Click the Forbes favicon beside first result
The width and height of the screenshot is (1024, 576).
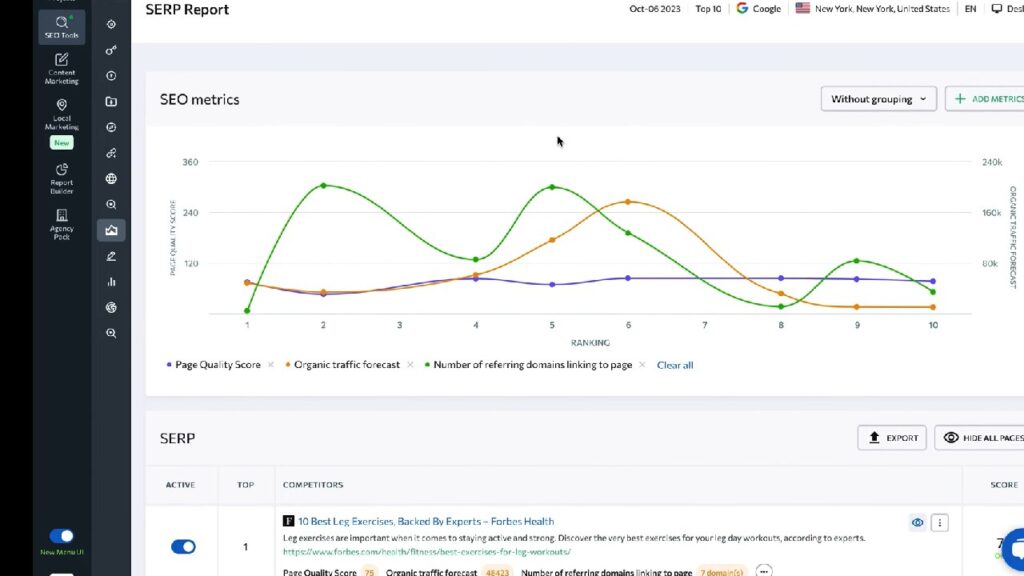click(x=289, y=520)
